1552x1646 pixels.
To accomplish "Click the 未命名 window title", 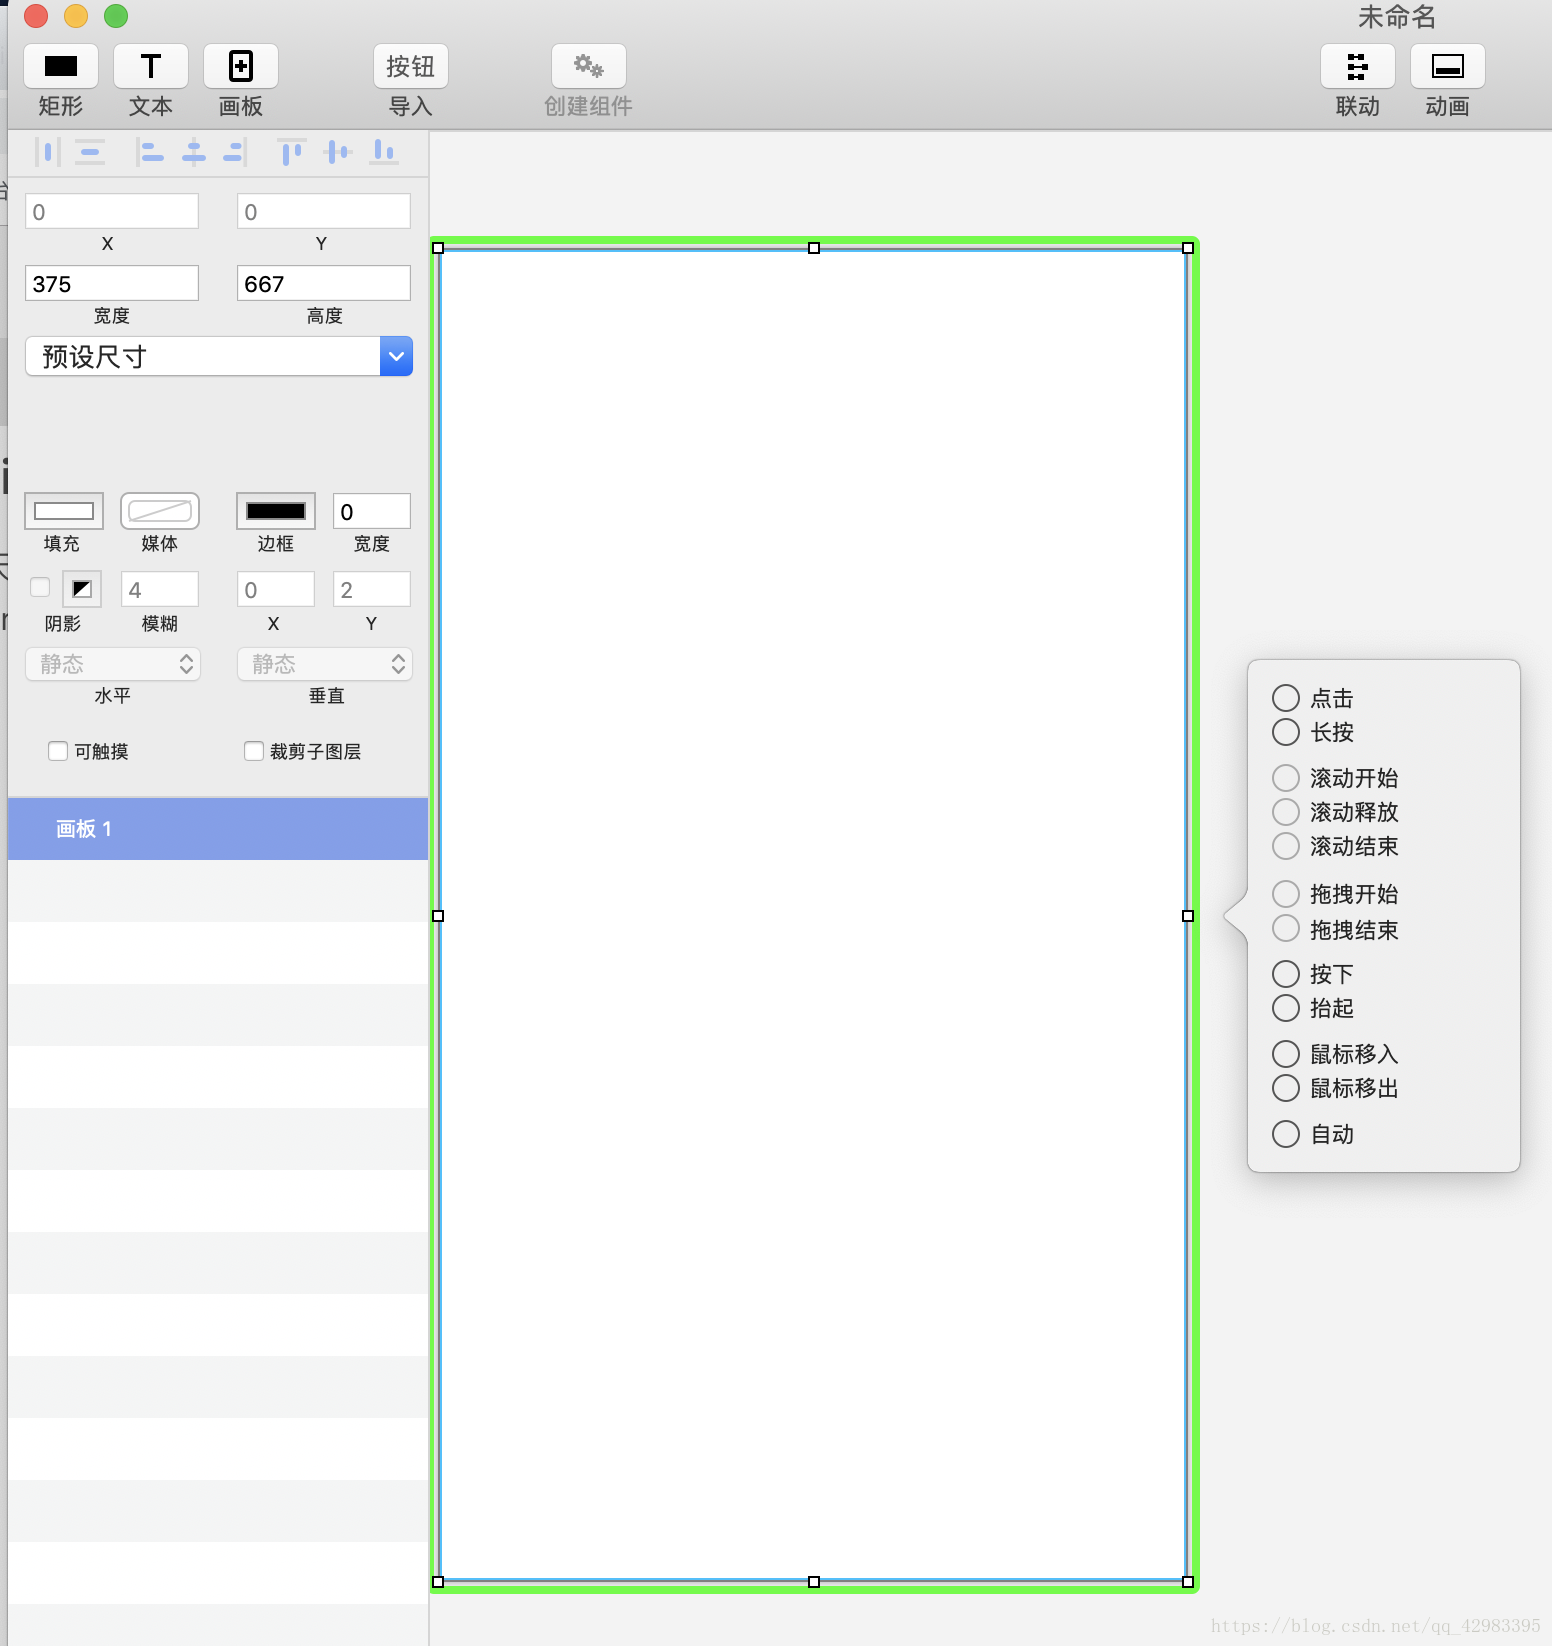I will point(1397,17).
